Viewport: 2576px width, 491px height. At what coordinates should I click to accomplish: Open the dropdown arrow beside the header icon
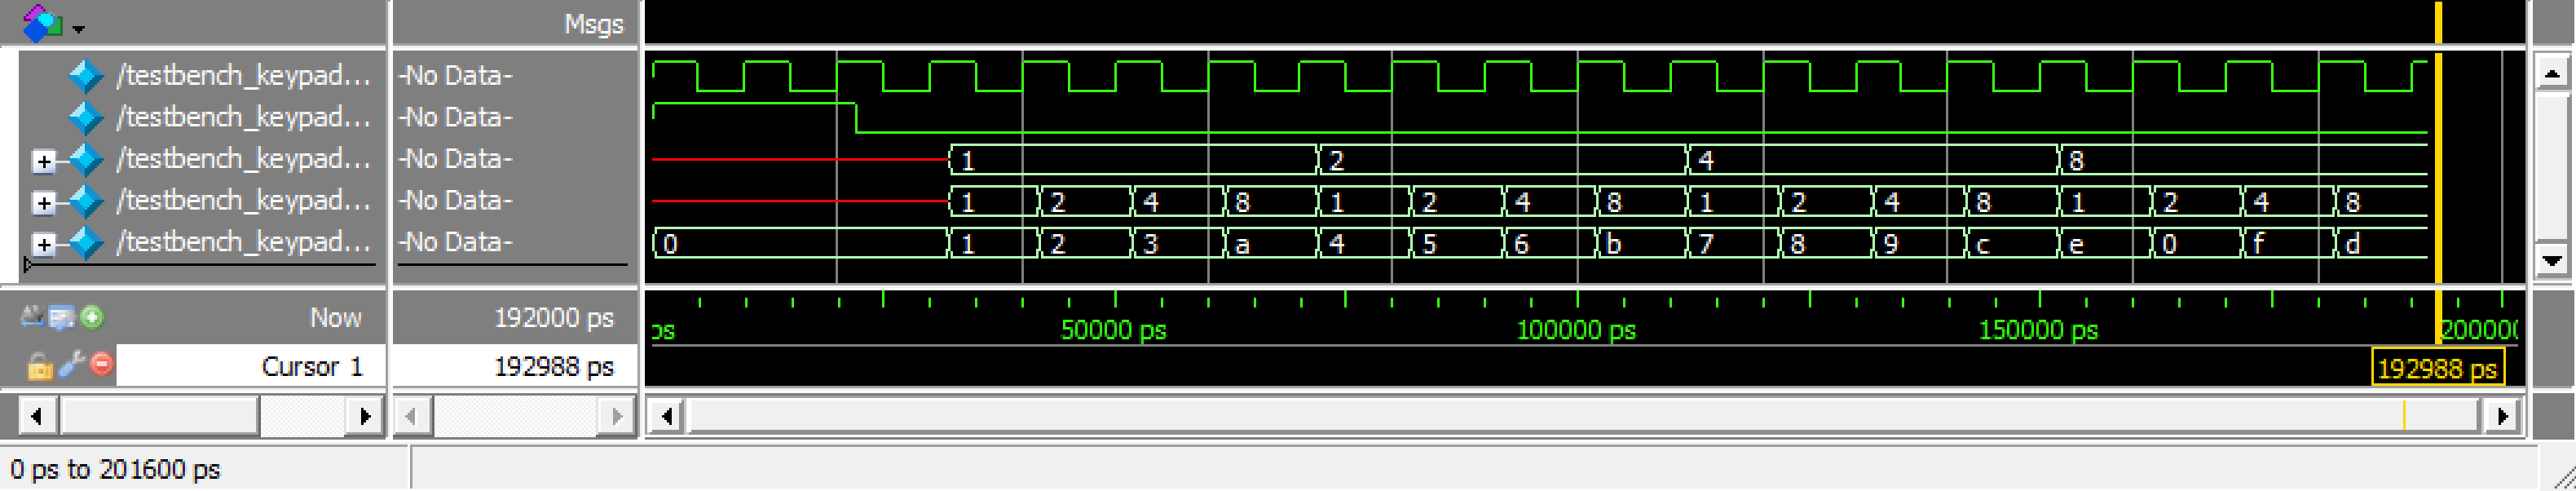tap(79, 28)
